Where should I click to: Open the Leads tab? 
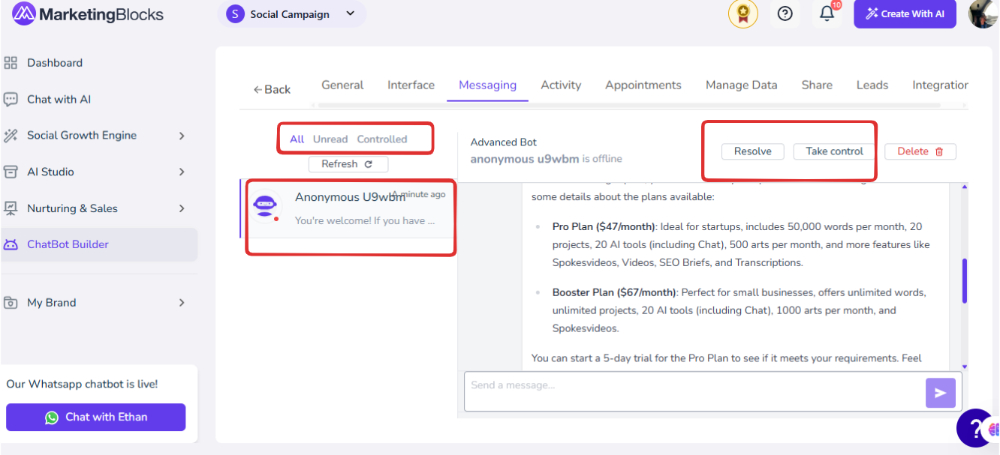pyautogui.click(x=872, y=85)
